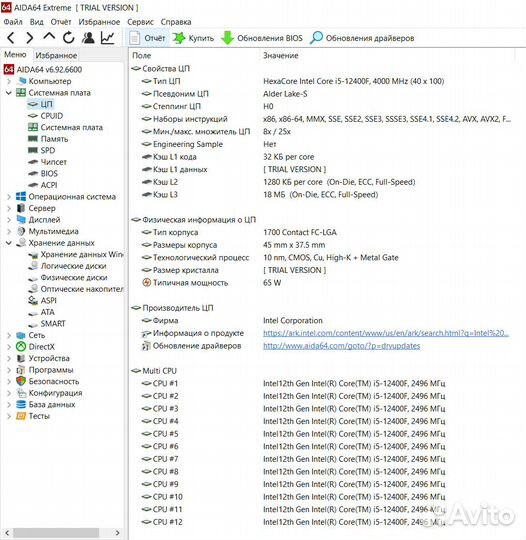
Task: Click the Тесты icon
Action: (x=21, y=416)
